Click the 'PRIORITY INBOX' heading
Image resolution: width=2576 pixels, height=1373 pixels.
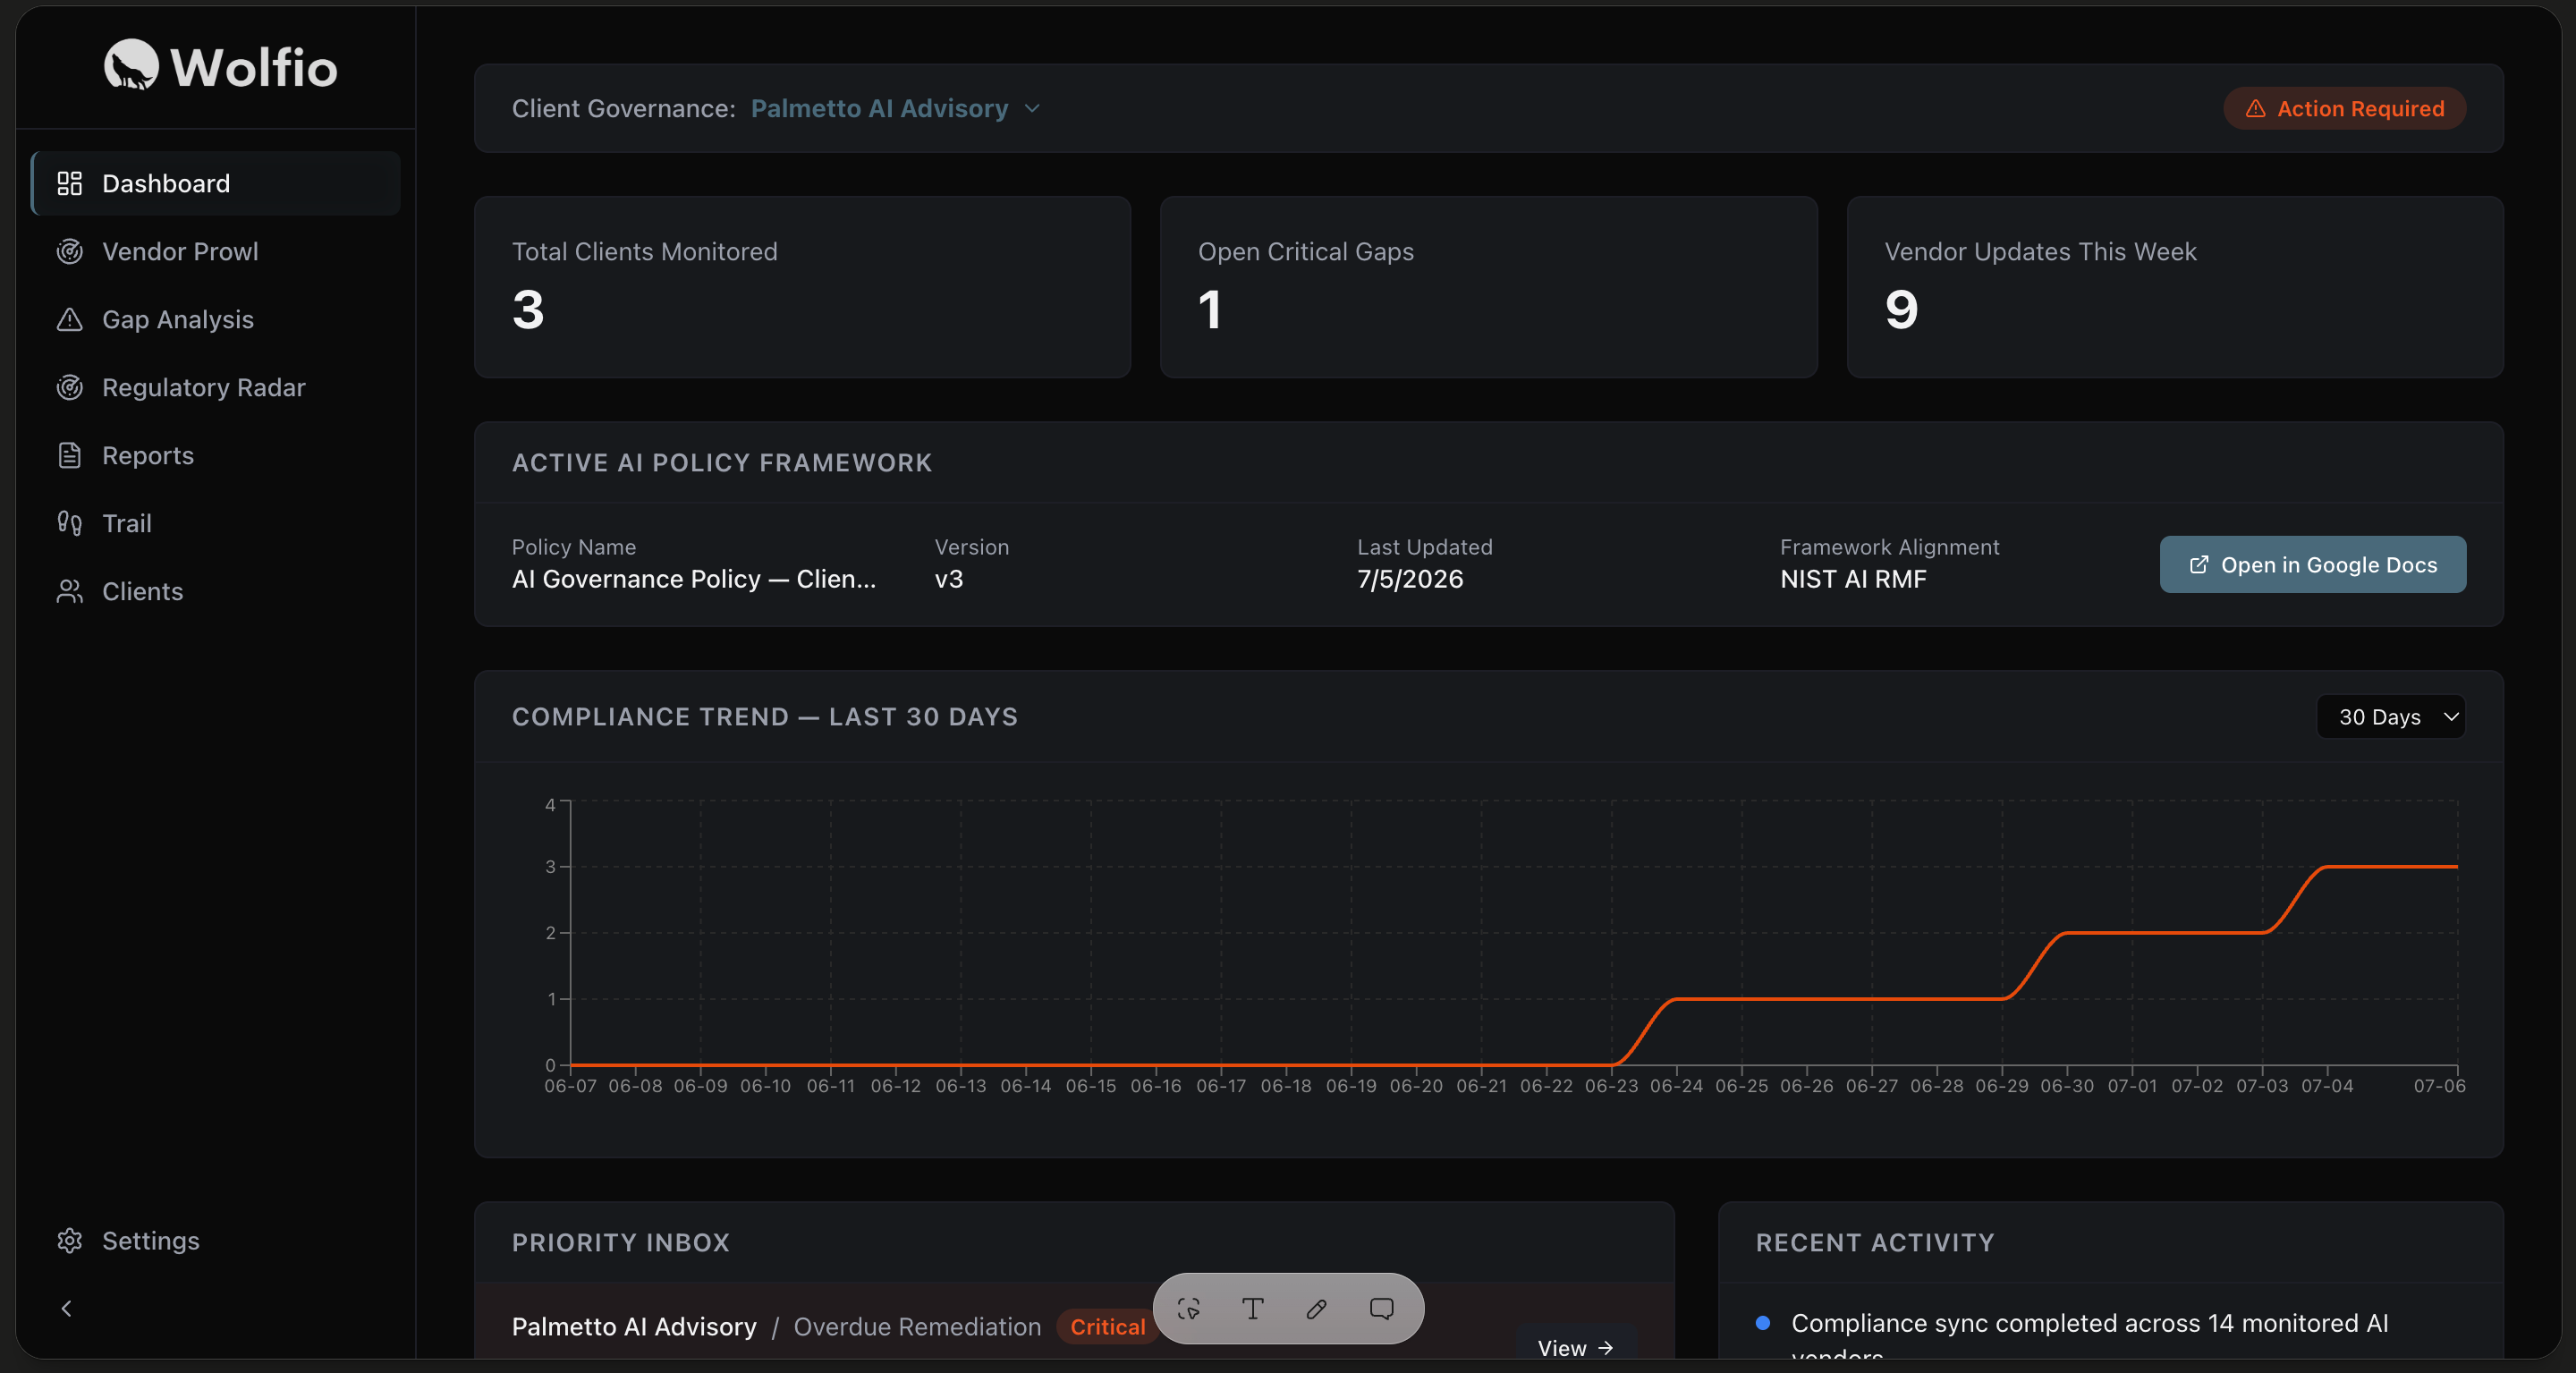tap(620, 1242)
